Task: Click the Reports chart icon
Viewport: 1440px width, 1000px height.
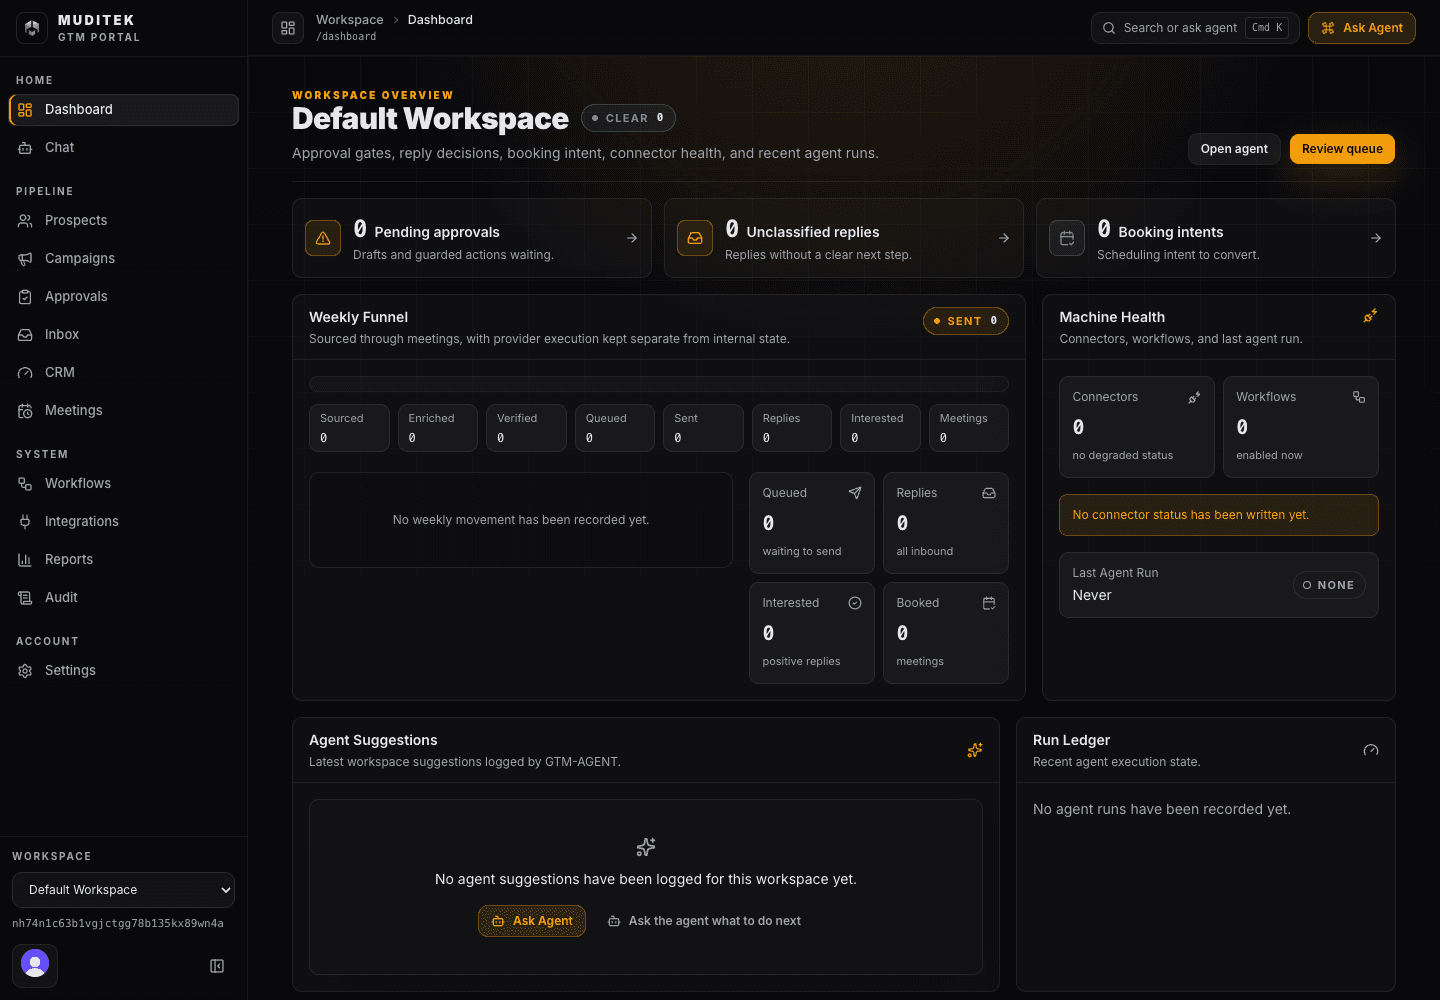Action: [25, 560]
